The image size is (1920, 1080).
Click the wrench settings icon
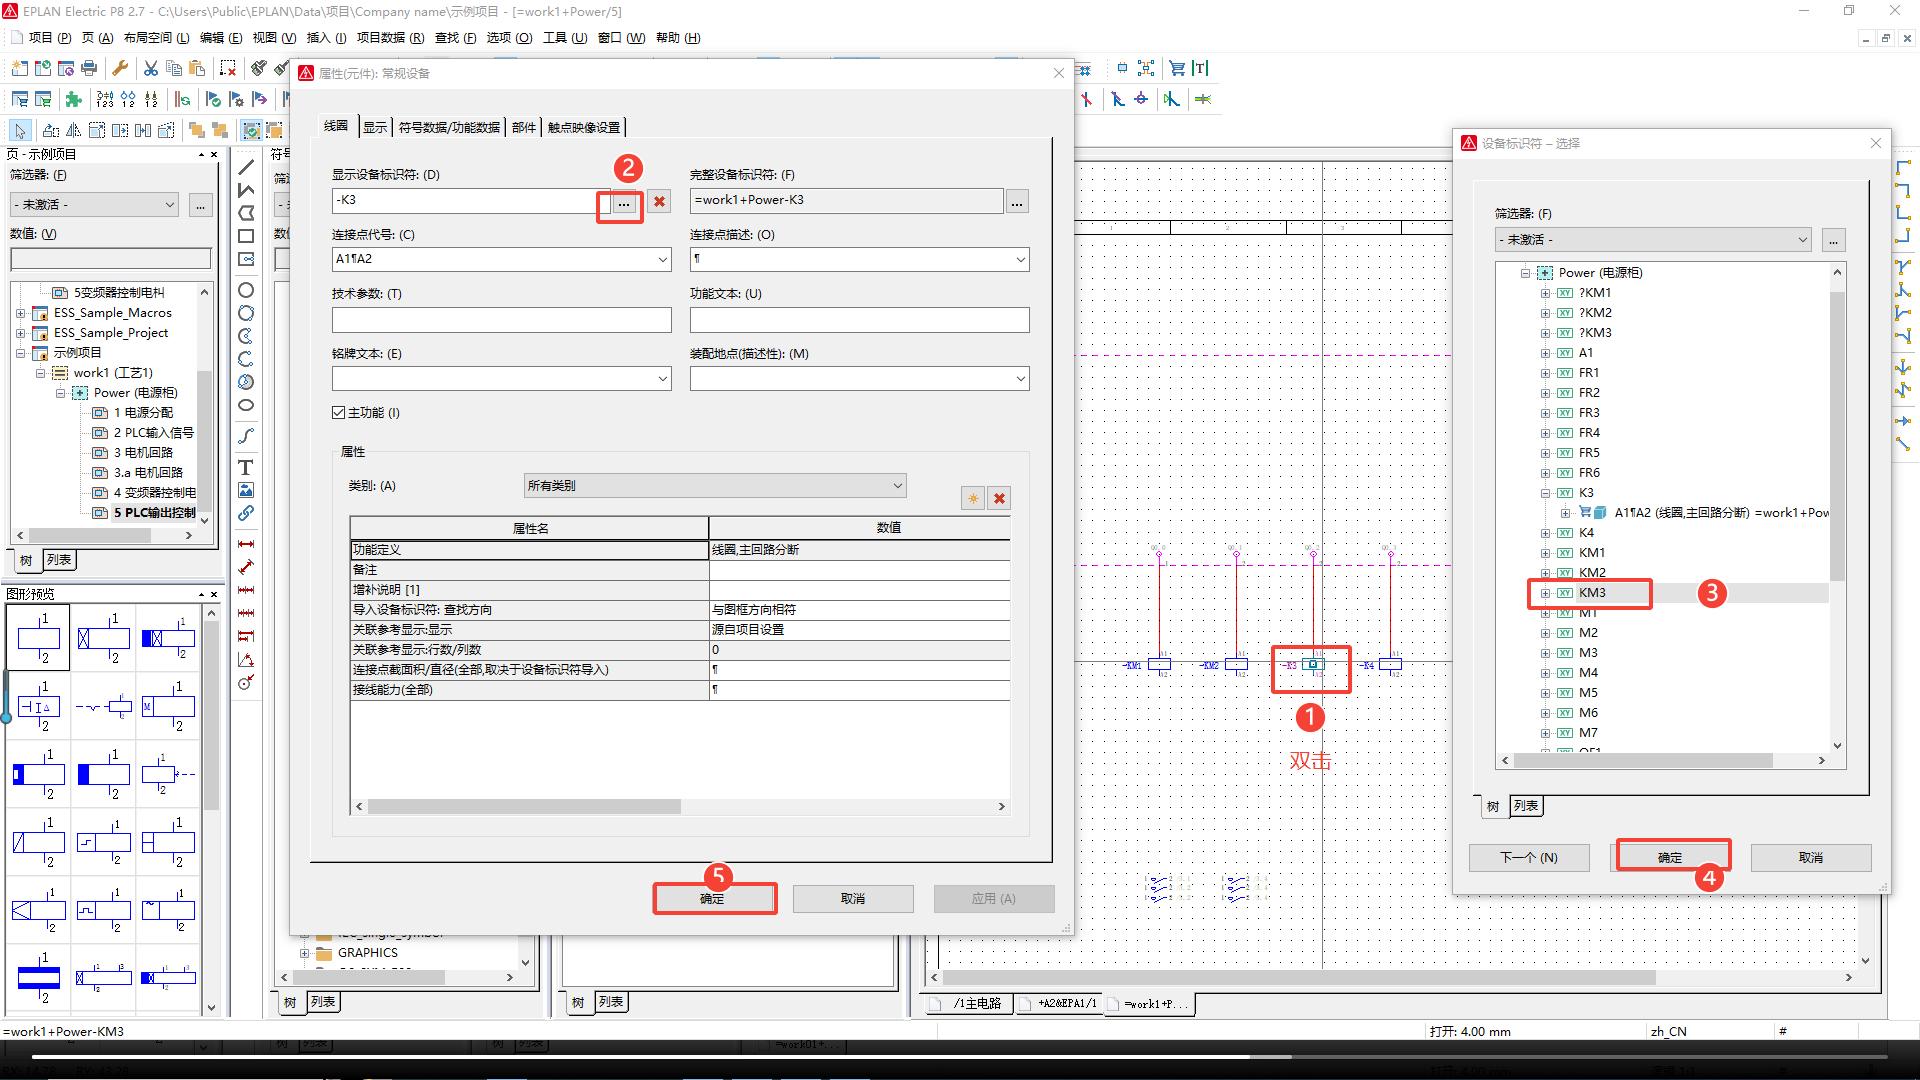click(x=120, y=68)
